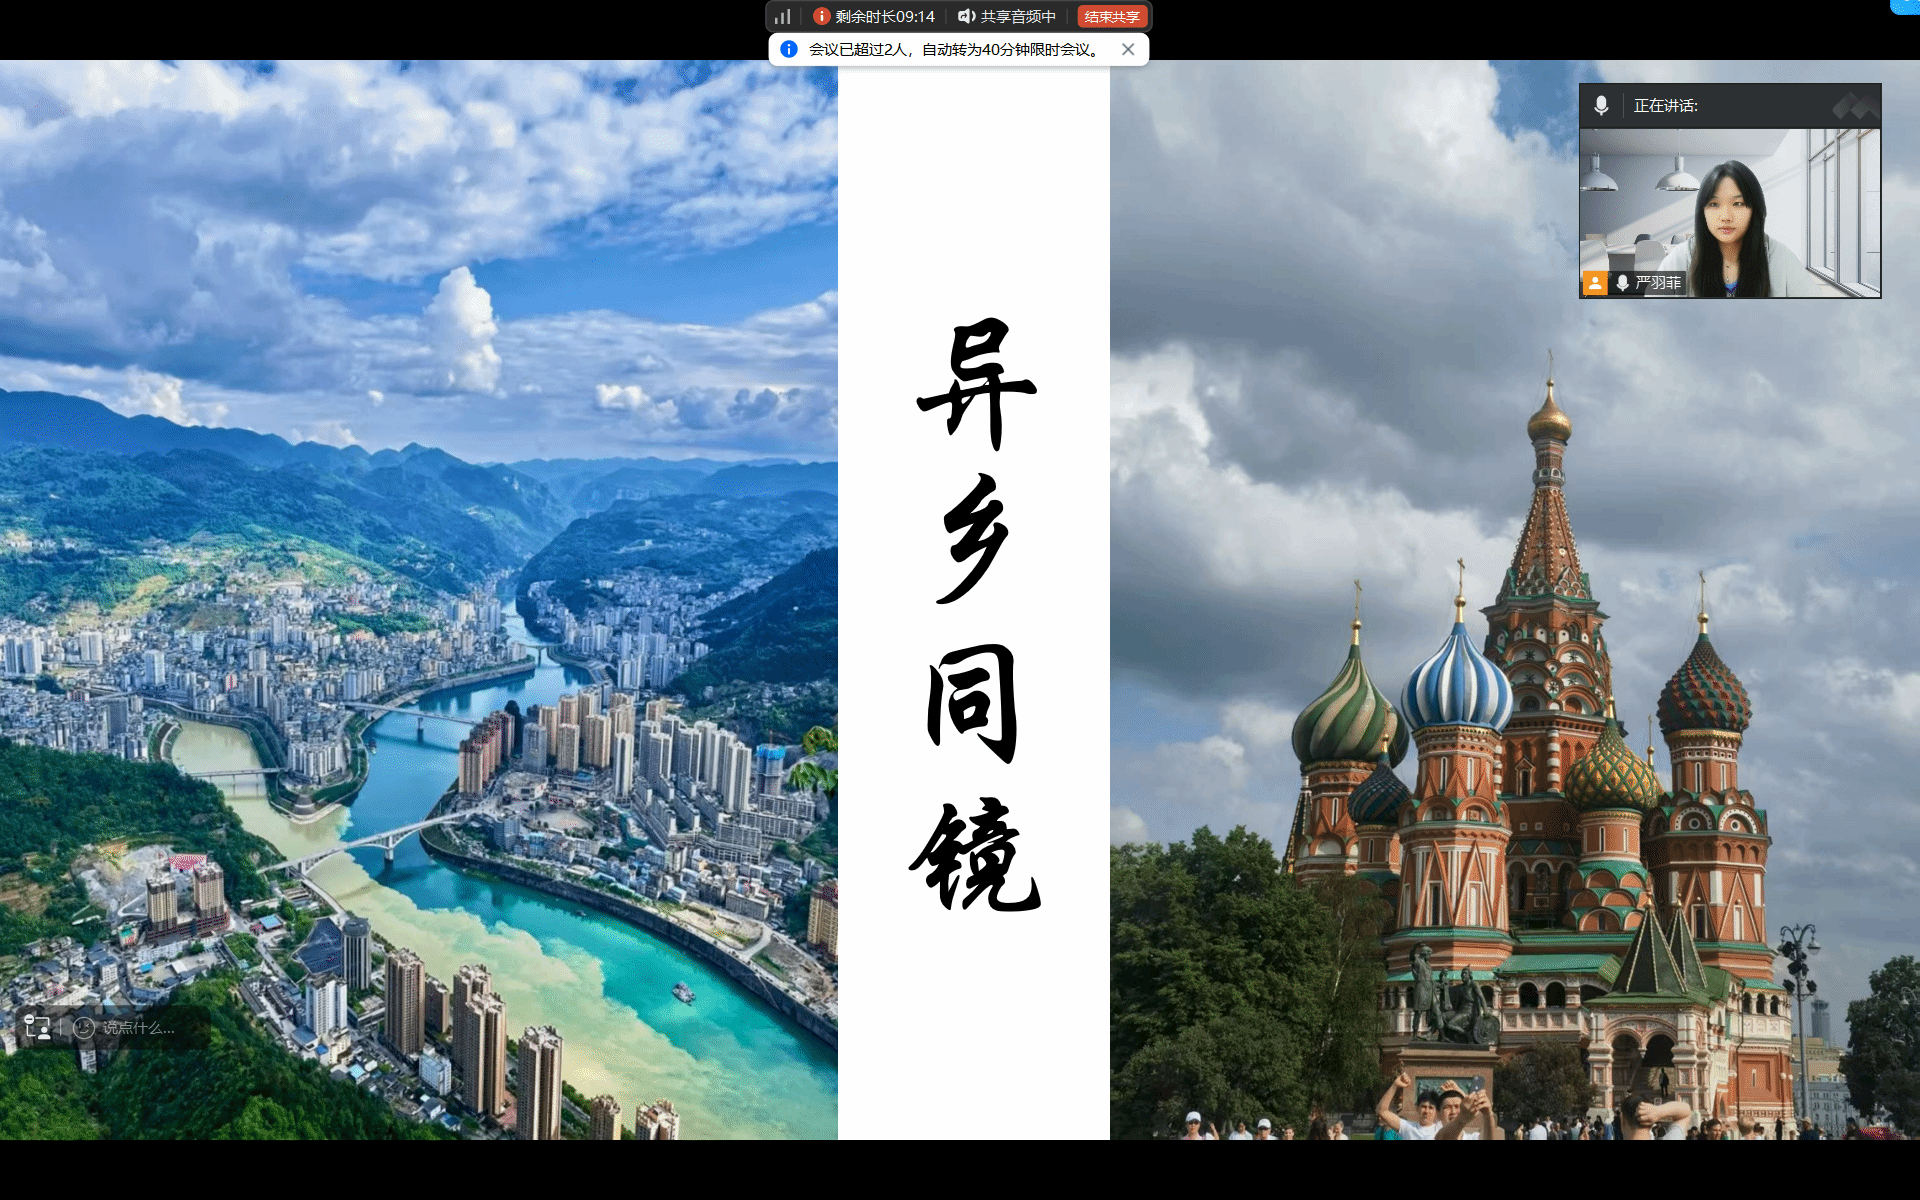Click the blue info icon in the notification
Image resolution: width=1920 pixels, height=1200 pixels.
pos(789,49)
